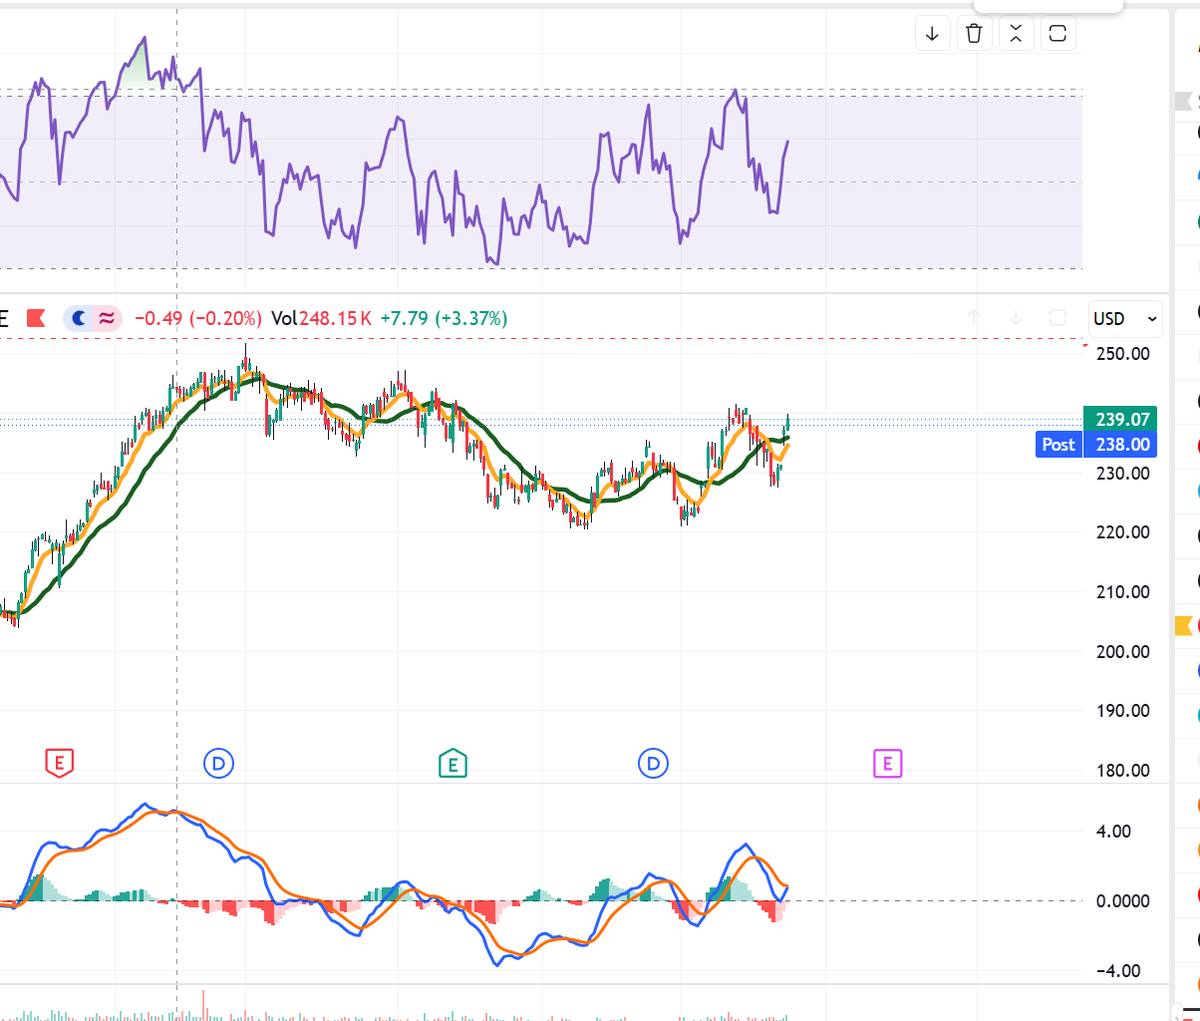The height and width of the screenshot is (1021, 1200).
Task: Toggle the pink approximately-equal icon in the legend
Action: click(x=106, y=318)
